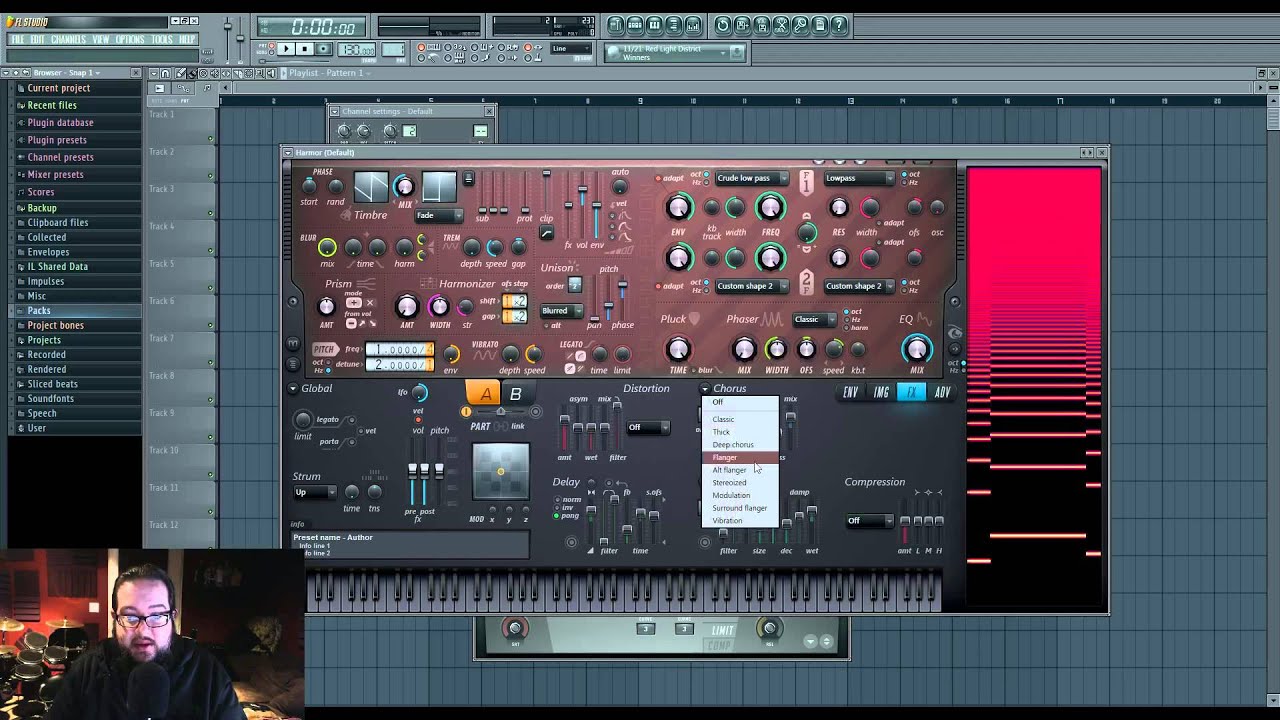Open the help question mark icon
The image size is (1280, 720).
pyautogui.click(x=840, y=25)
